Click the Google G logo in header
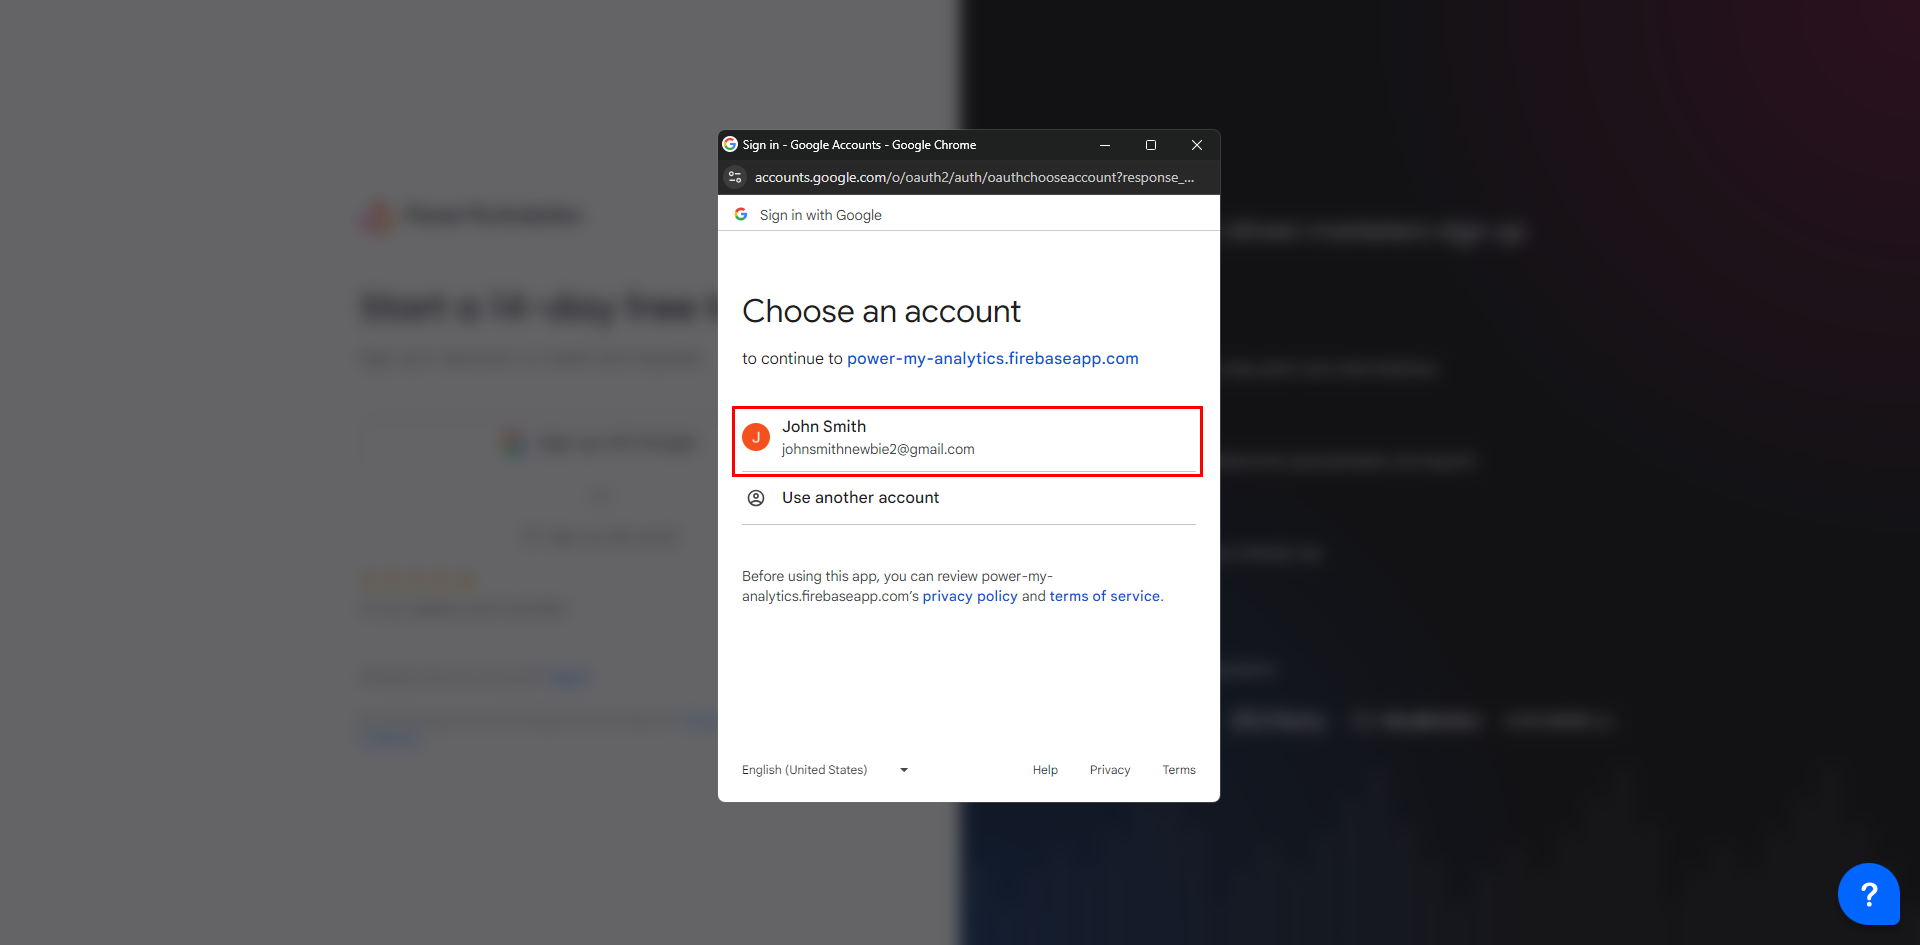The width and height of the screenshot is (1920, 945). pyautogui.click(x=741, y=215)
